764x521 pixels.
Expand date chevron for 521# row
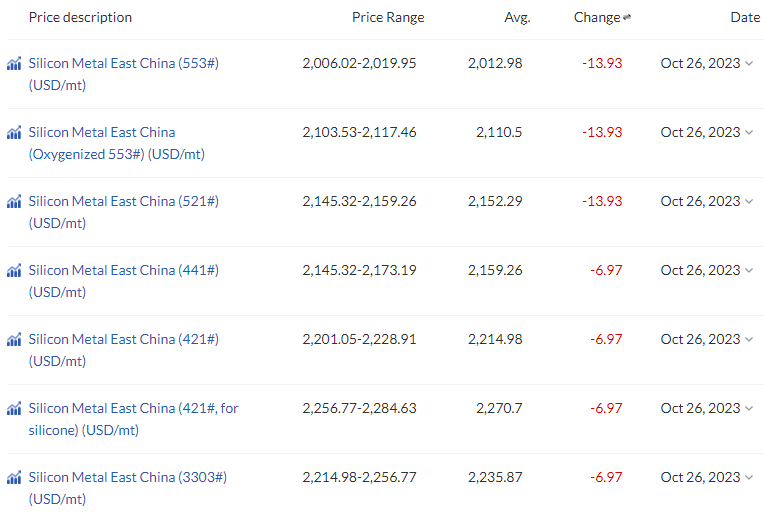pyautogui.click(x=749, y=201)
